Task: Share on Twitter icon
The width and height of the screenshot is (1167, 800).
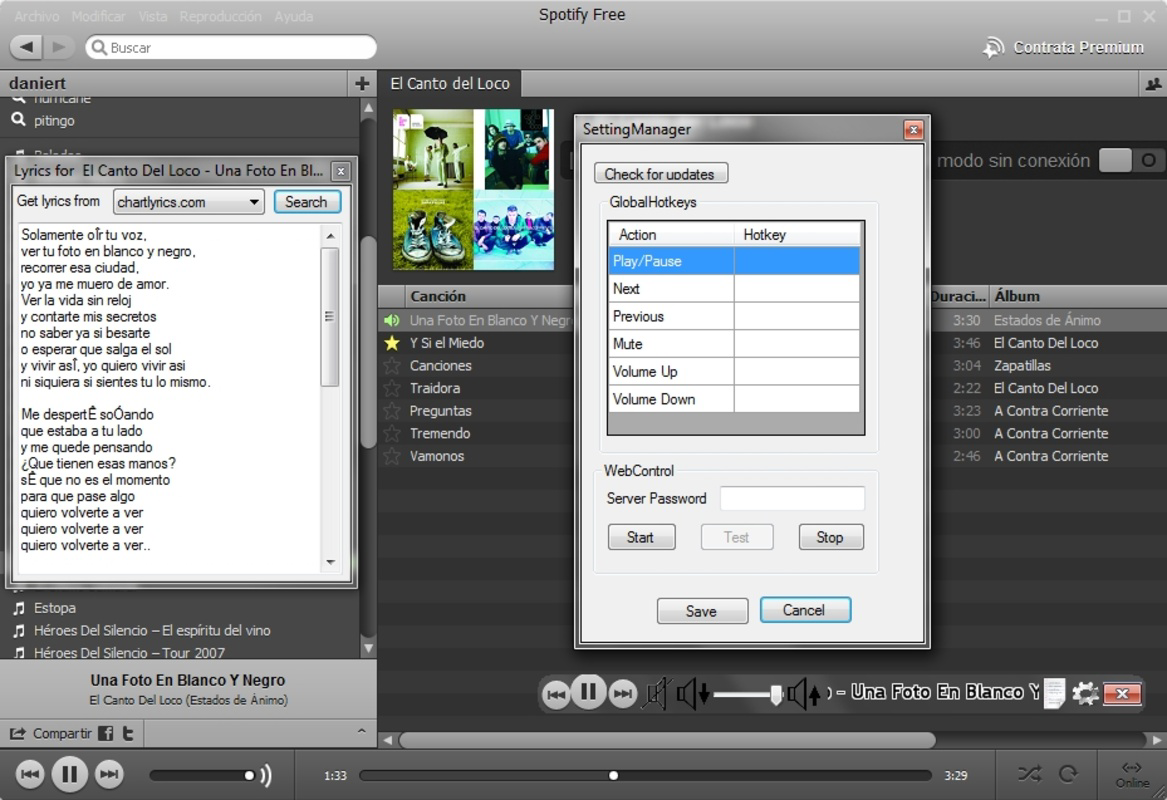Action: pos(128,734)
